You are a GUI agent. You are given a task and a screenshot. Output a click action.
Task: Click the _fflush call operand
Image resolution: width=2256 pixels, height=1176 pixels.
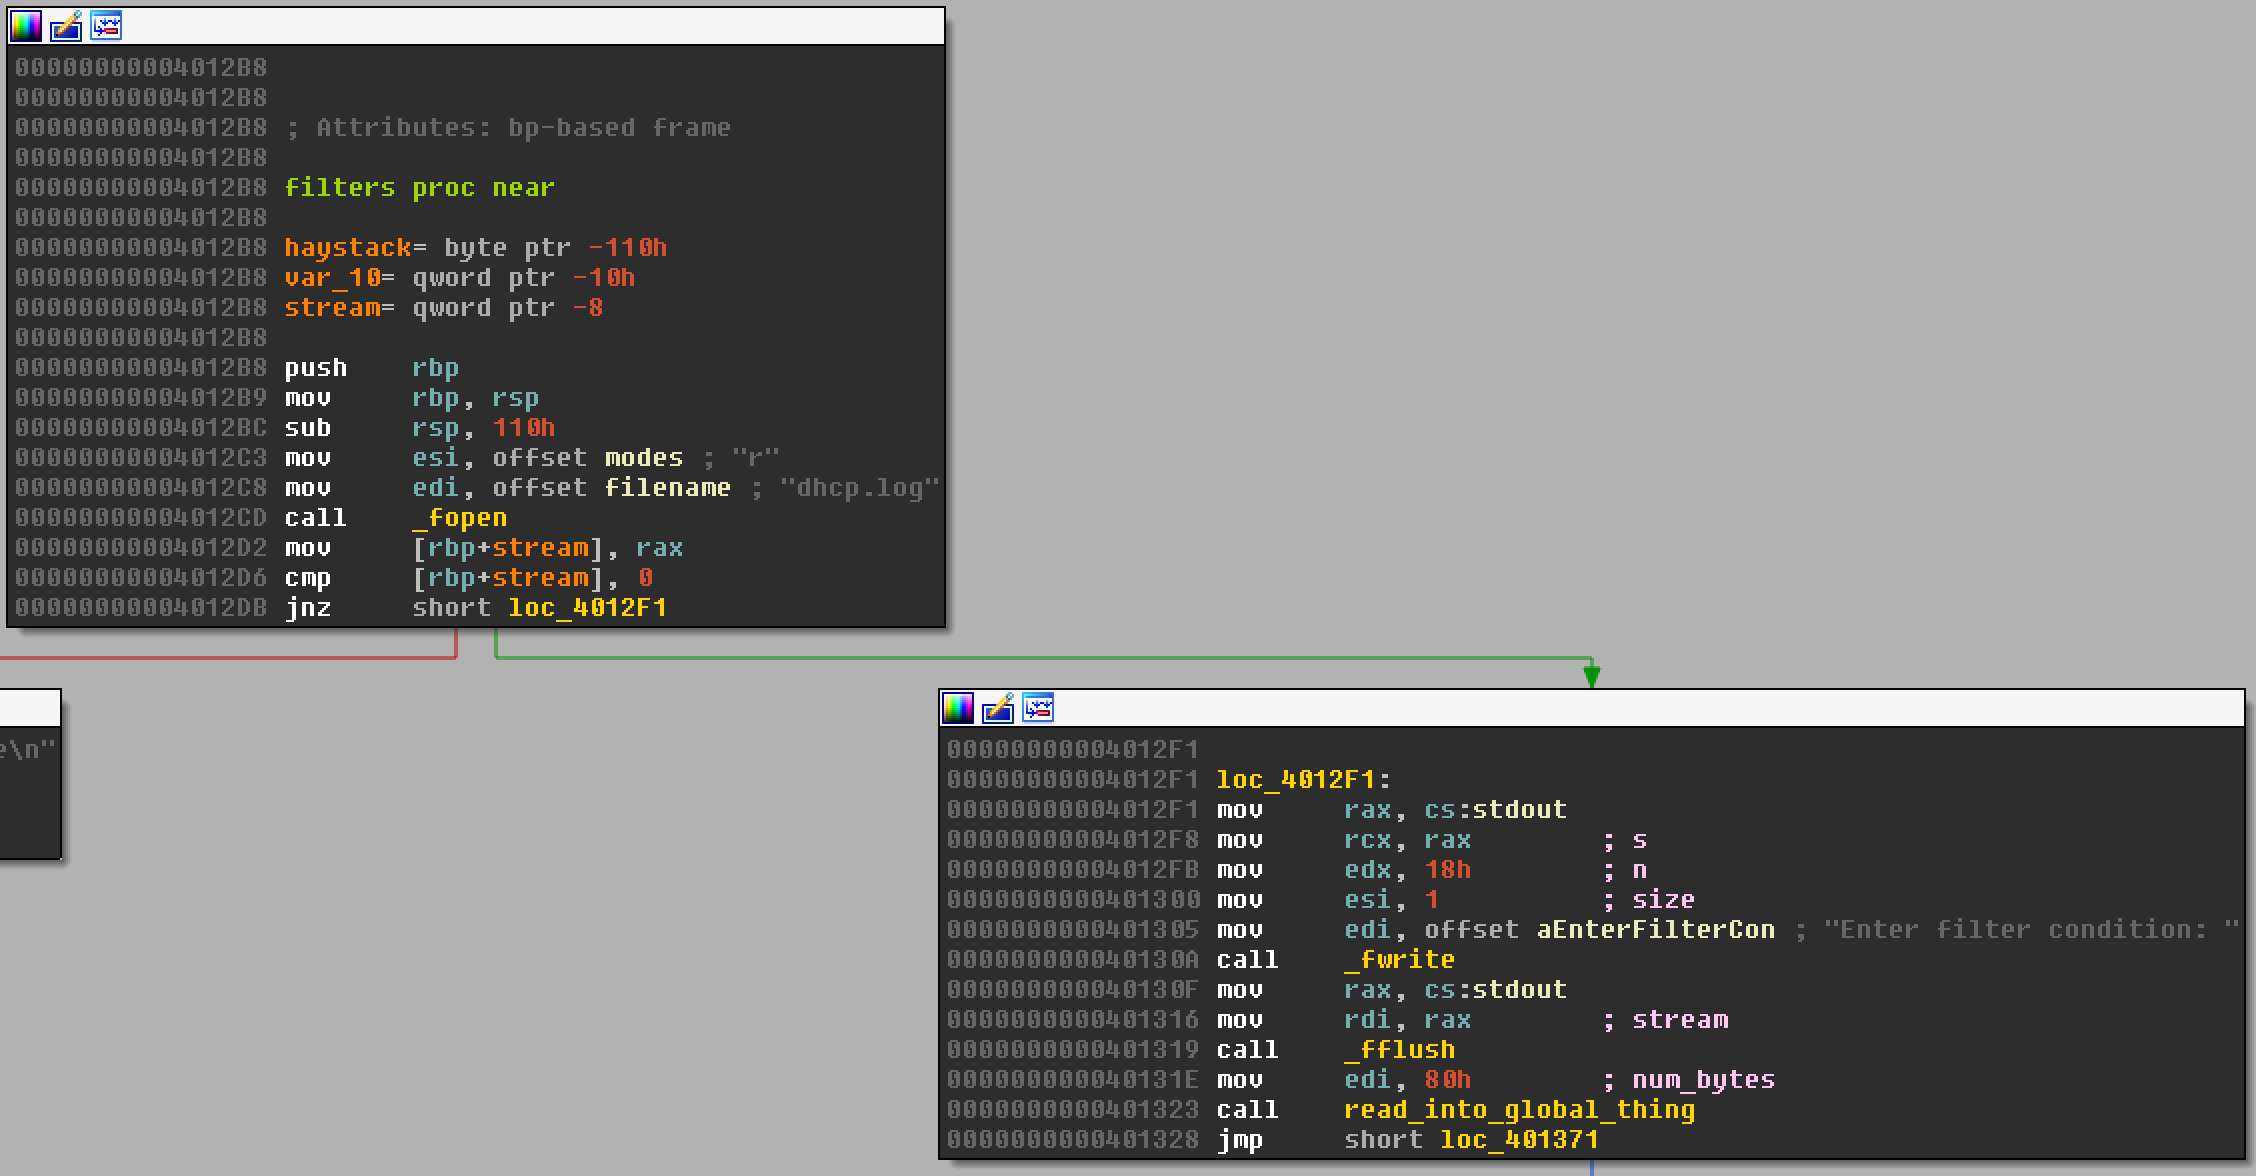[1399, 1050]
